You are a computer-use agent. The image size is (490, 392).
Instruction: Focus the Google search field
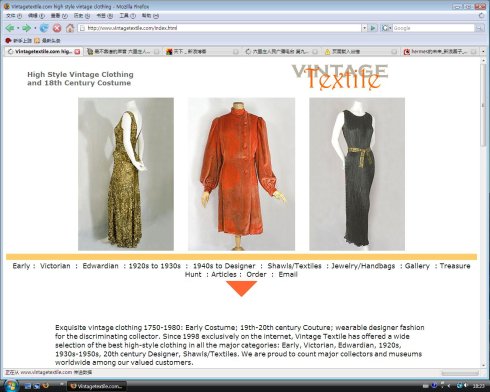(433, 28)
